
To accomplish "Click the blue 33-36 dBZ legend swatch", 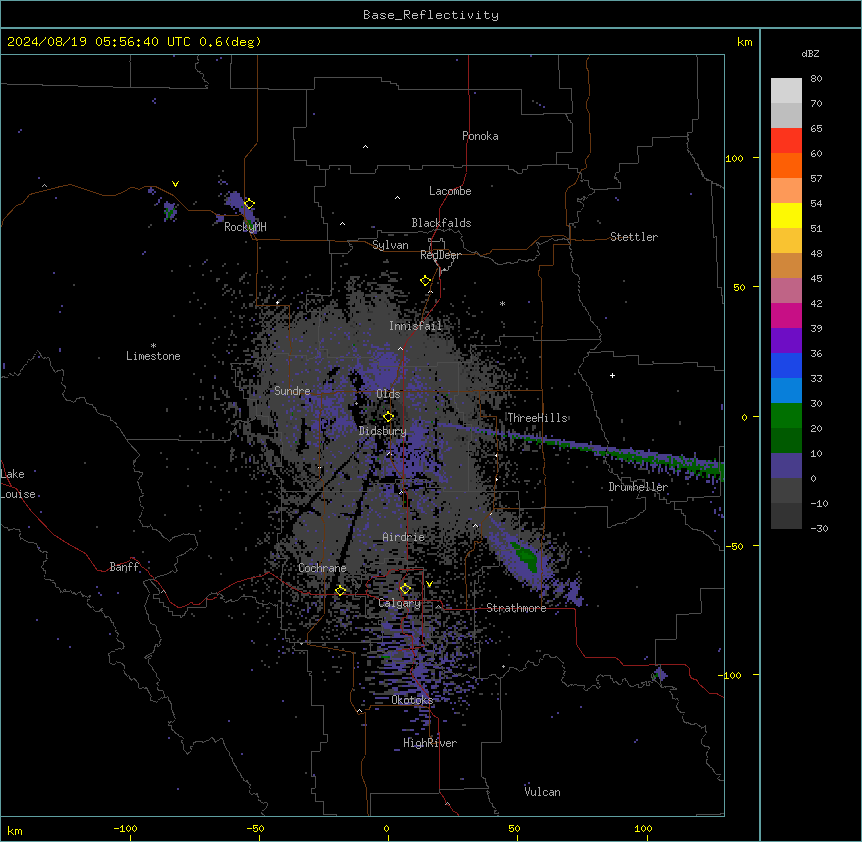I will pos(786,365).
